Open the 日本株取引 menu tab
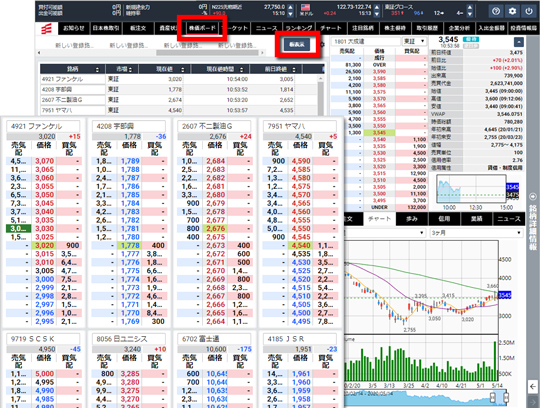Screen dimensions: 540x408 click(106, 28)
